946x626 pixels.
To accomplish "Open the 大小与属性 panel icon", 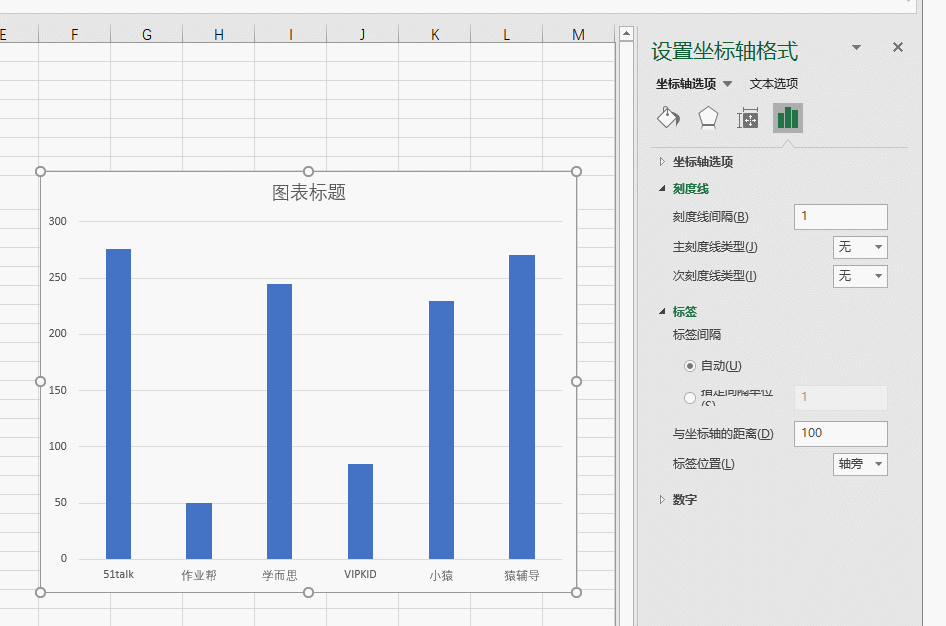I will (747, 117).
